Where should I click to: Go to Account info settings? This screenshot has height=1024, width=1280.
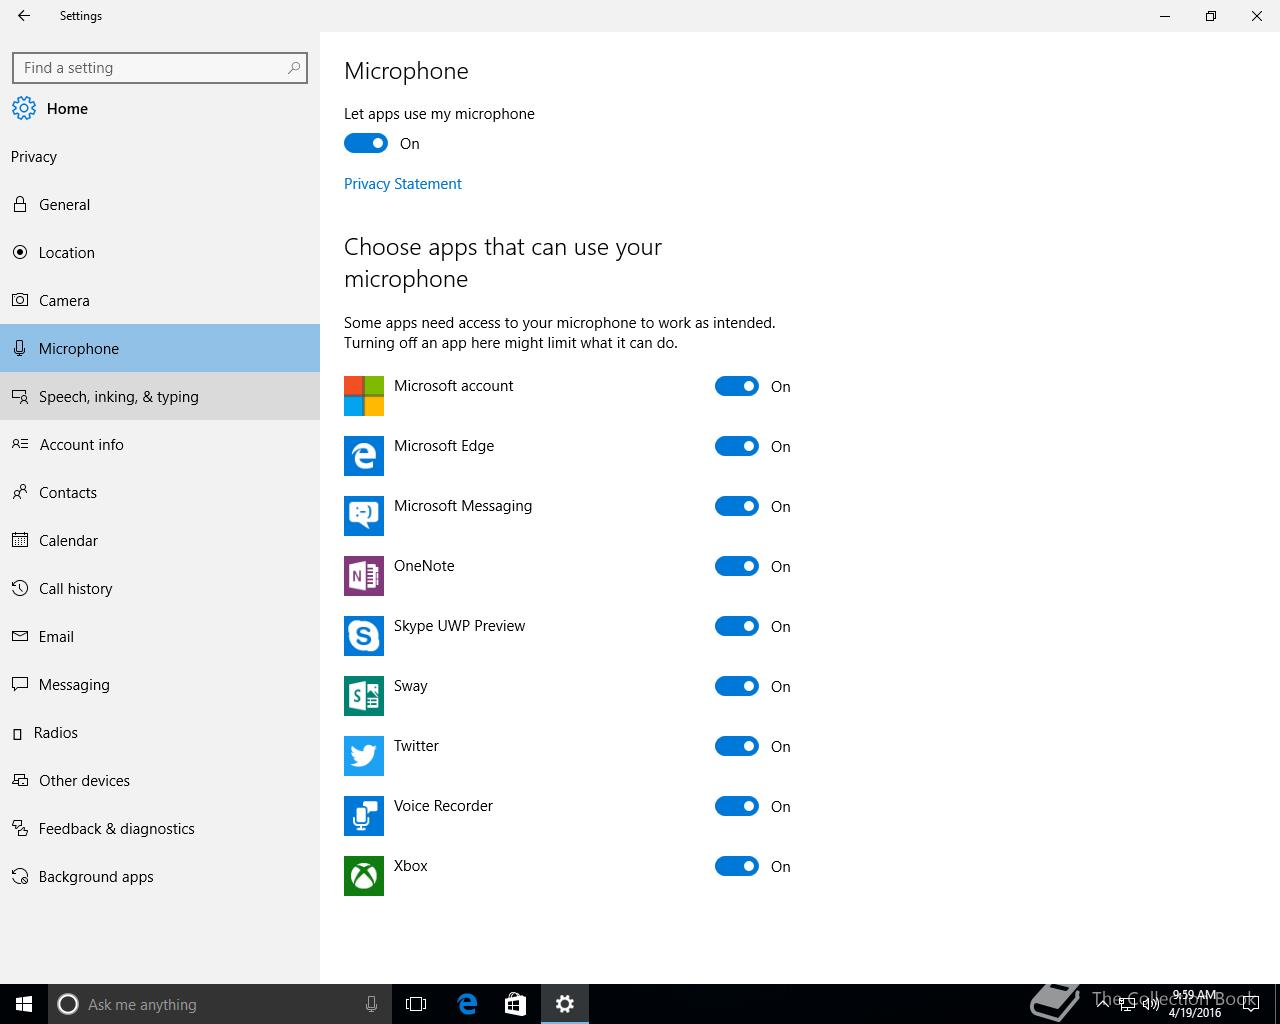tap(160, 444)
